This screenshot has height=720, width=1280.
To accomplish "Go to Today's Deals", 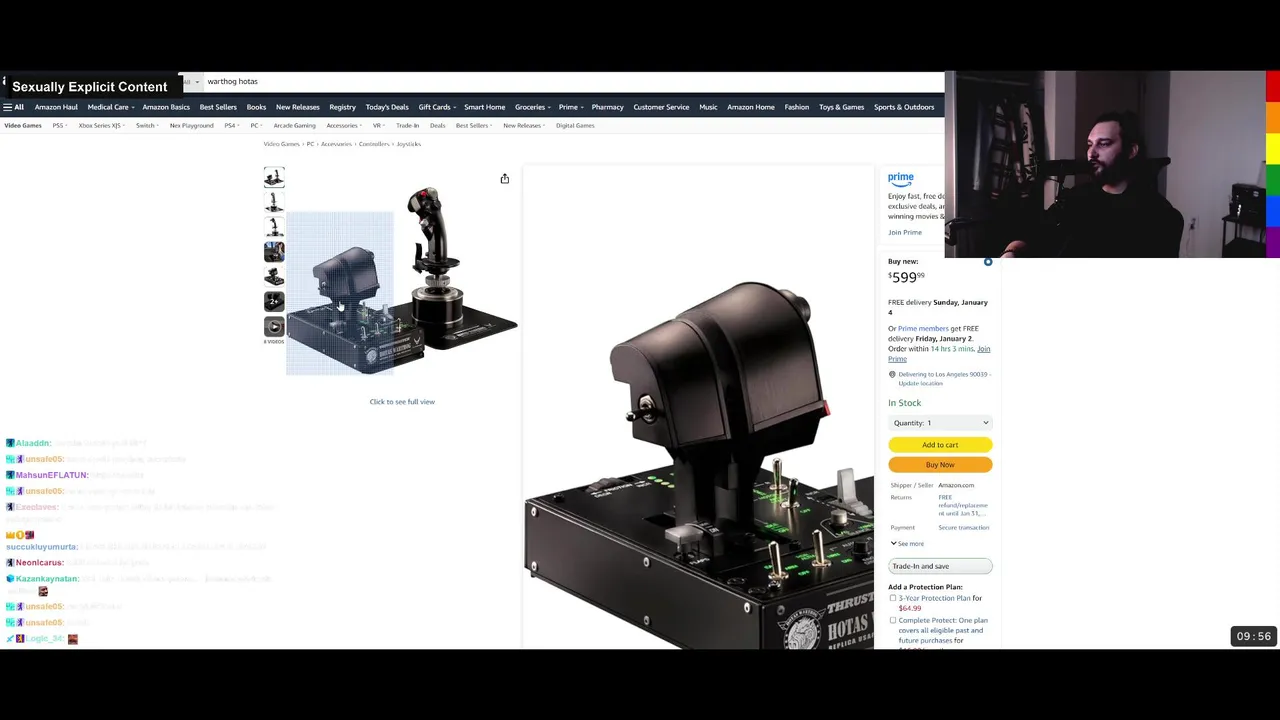I will pos(387,107).
